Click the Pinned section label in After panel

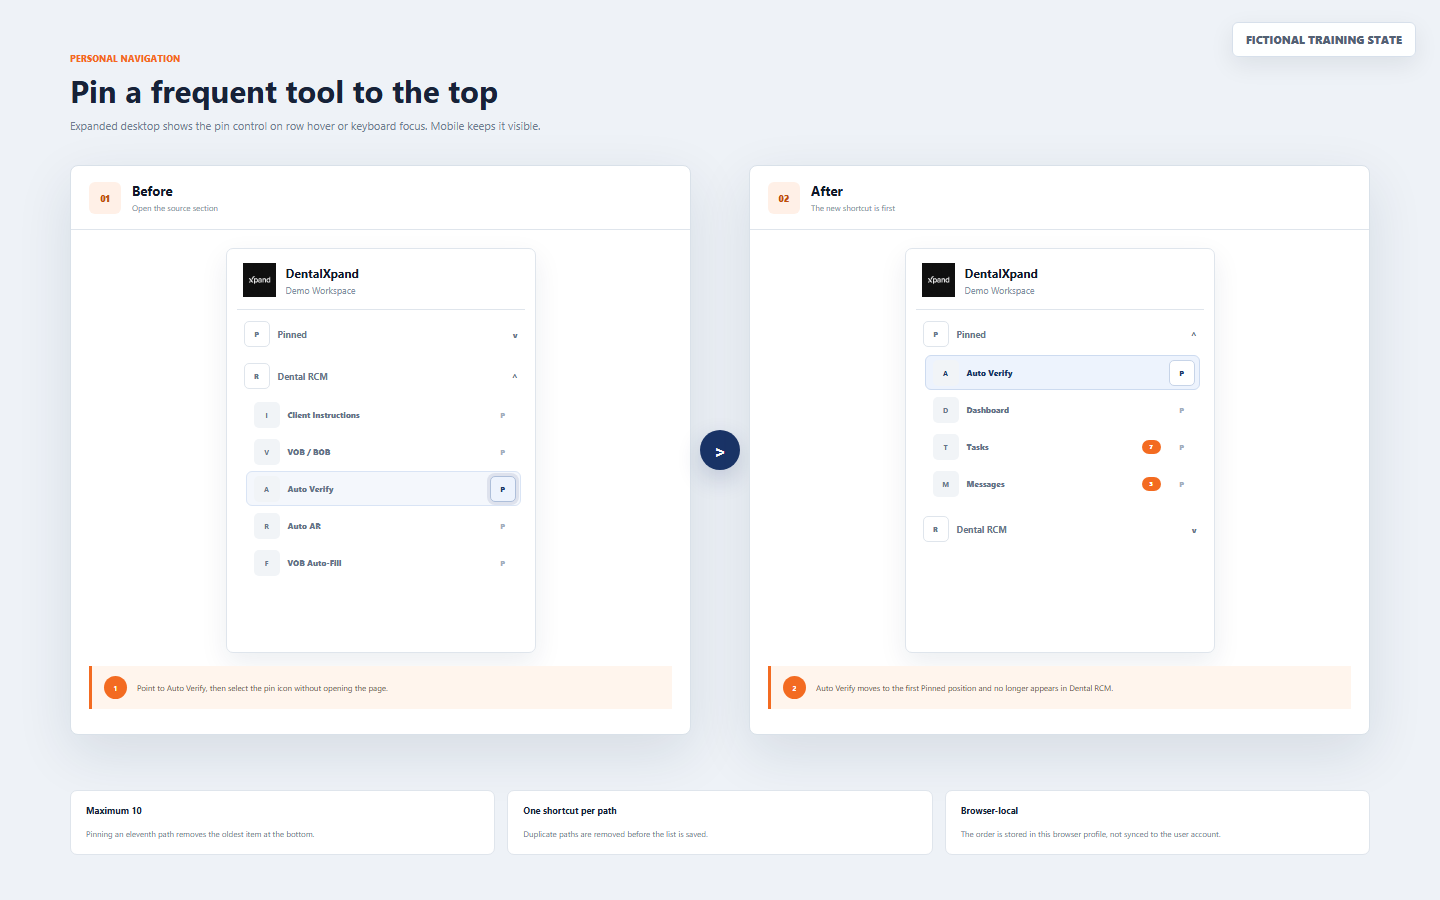(971, 335)
